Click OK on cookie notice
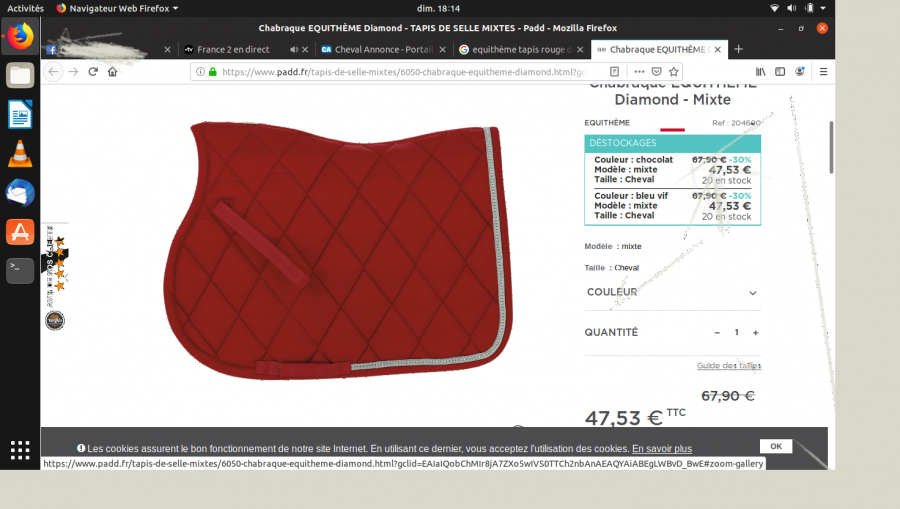Screen dimensions: 900x509 tap(775, 446)
